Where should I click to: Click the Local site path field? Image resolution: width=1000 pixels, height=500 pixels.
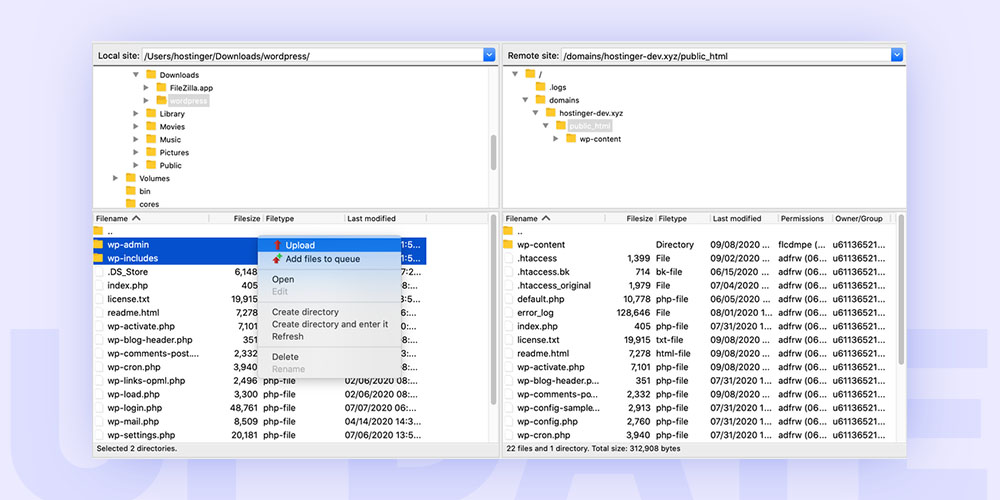pos(312,55)
